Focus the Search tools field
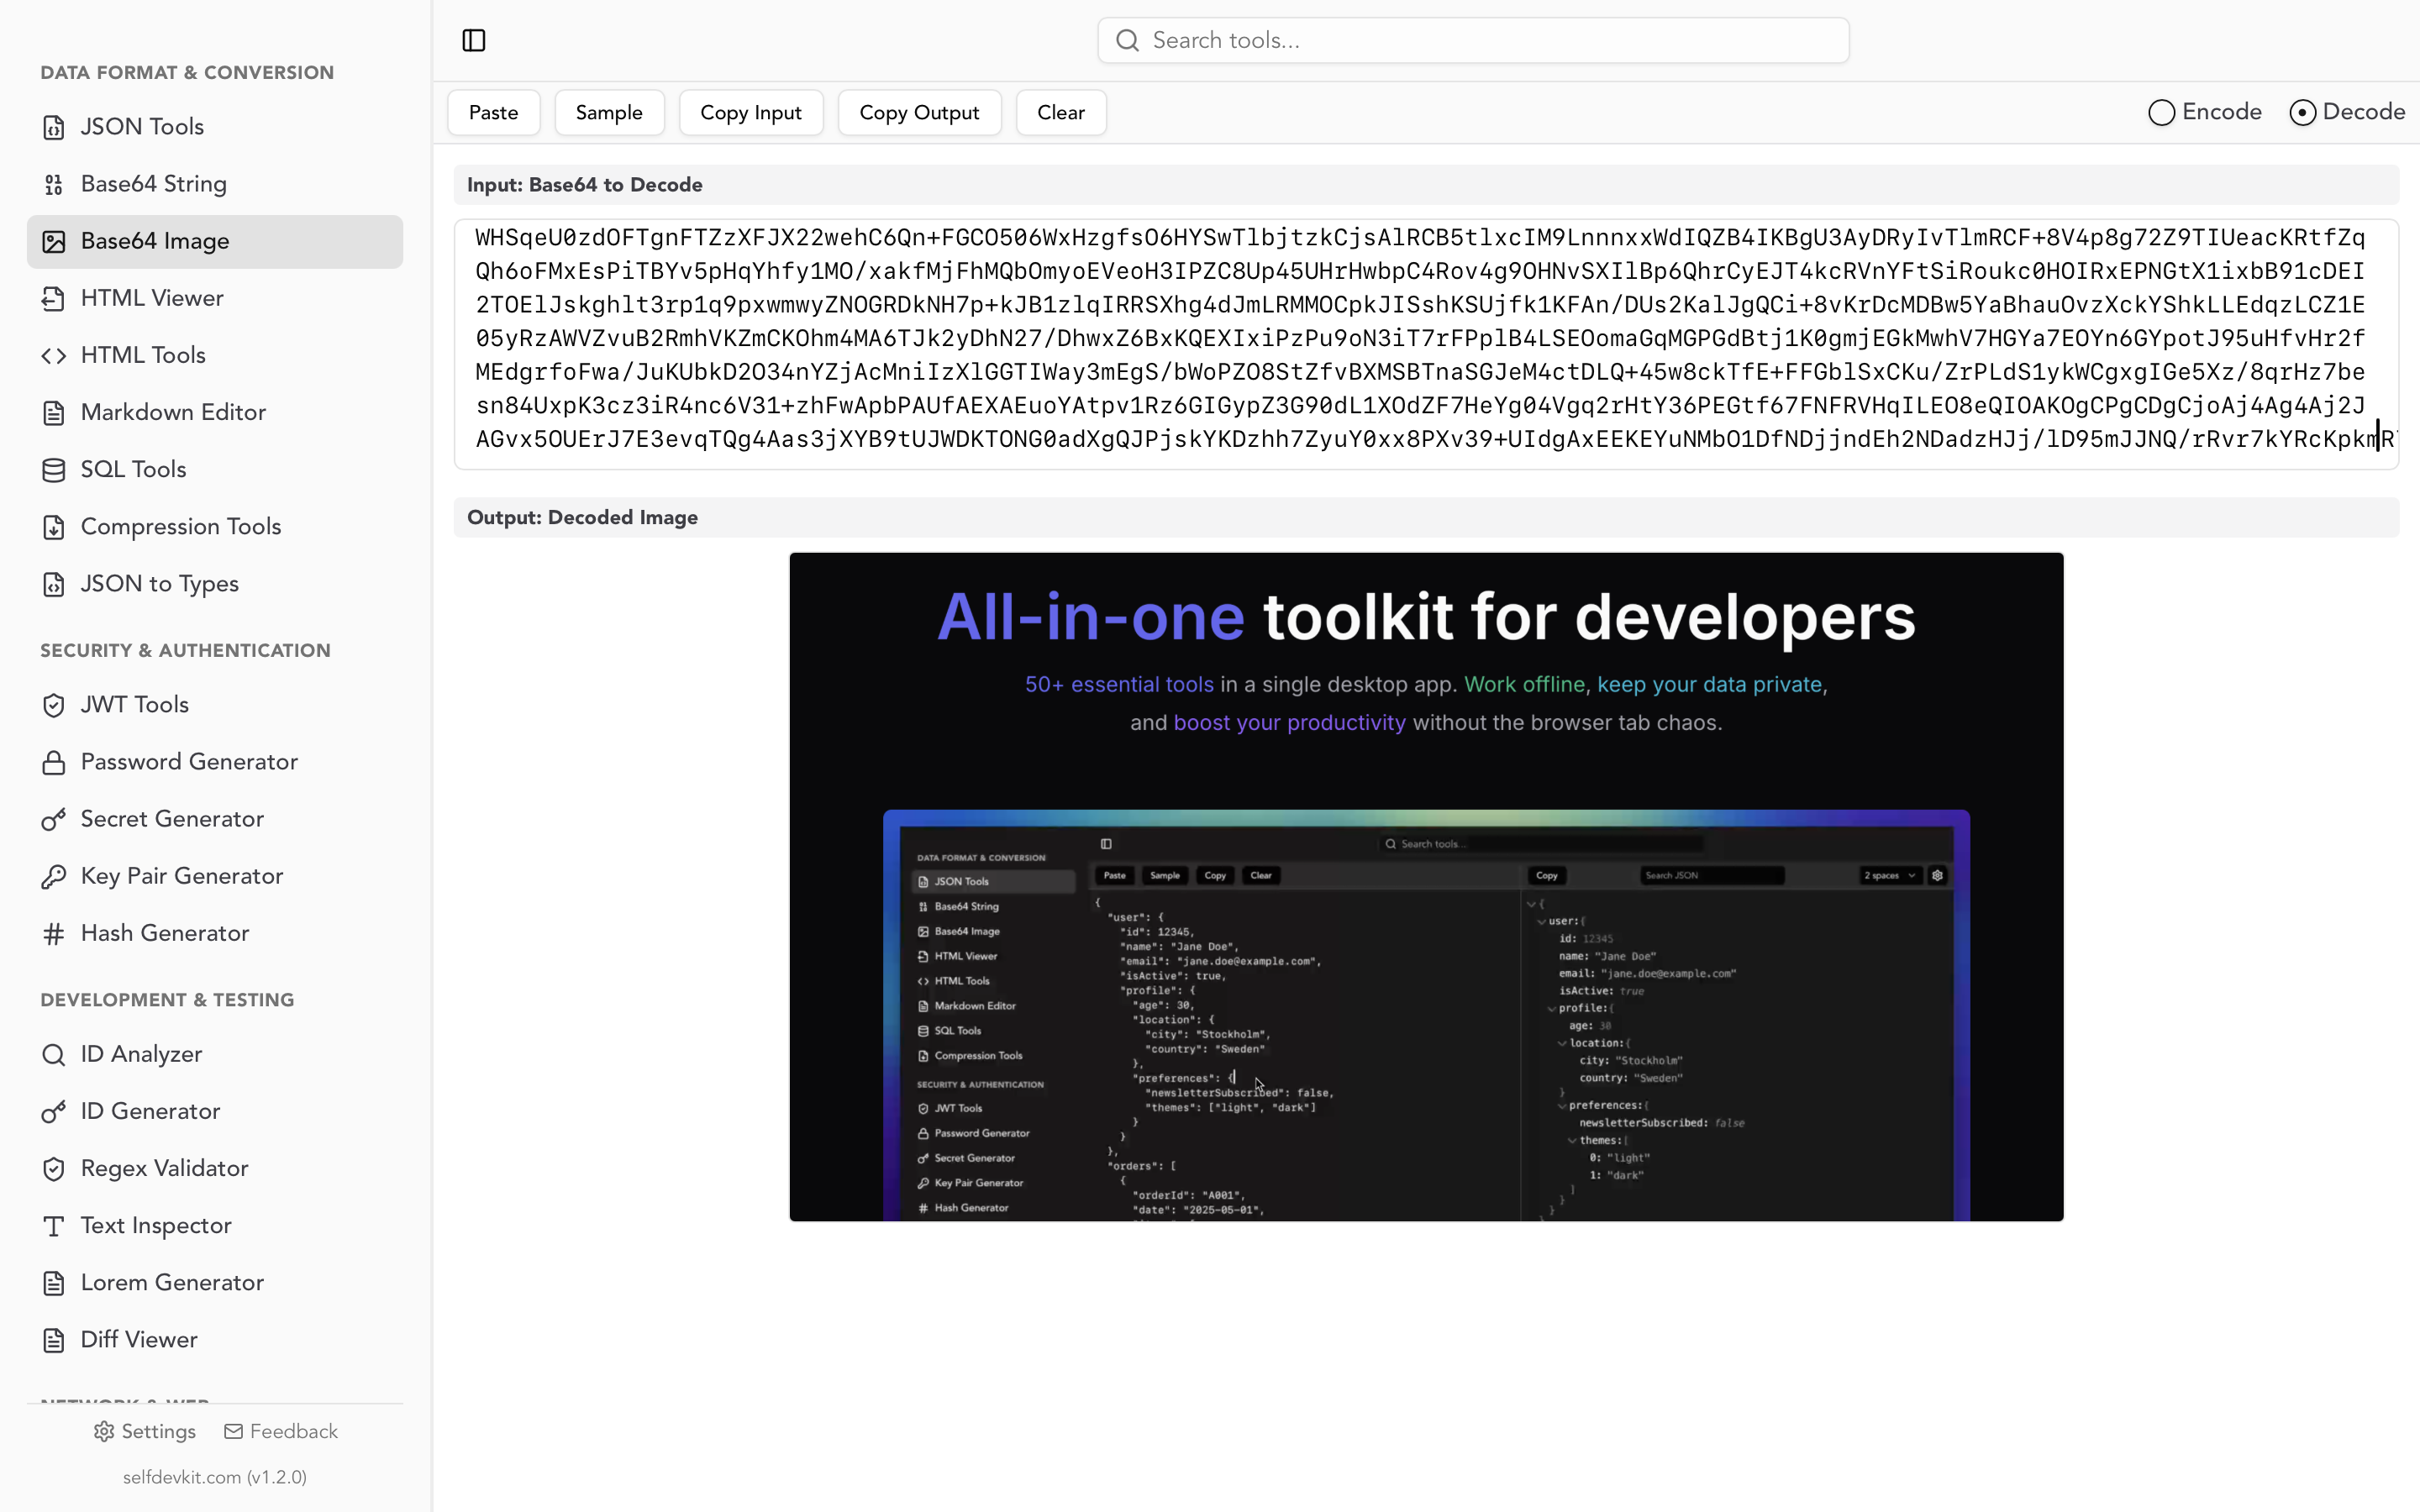The width and height of the screenshot is (2420, 1512). [1472, 41]
